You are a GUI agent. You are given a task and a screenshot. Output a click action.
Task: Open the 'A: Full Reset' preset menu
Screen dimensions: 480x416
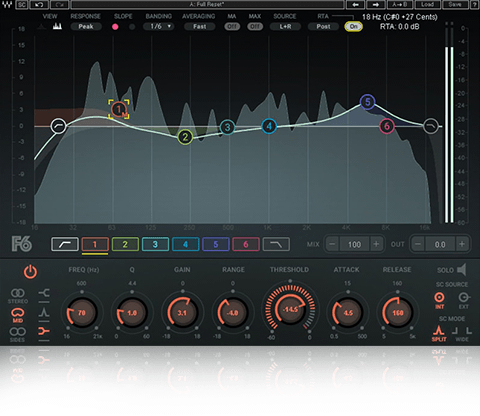click(x=207, y=4)
